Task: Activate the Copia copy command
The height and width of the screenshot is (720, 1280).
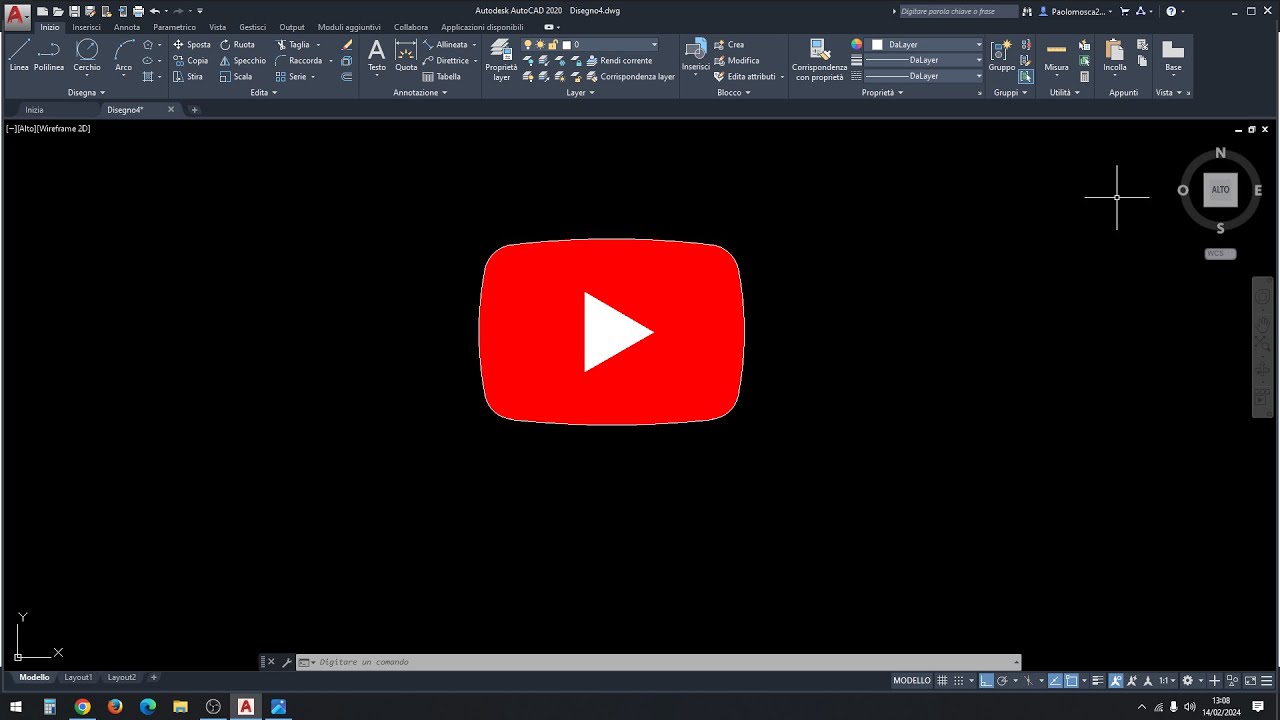Action: tap(190, 61)
